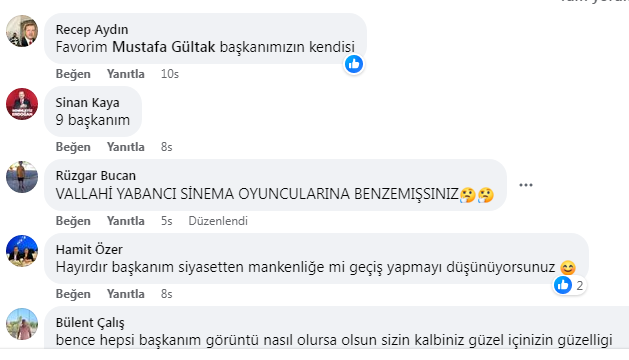Open Bülent Çalış name link

click(90, 322)
